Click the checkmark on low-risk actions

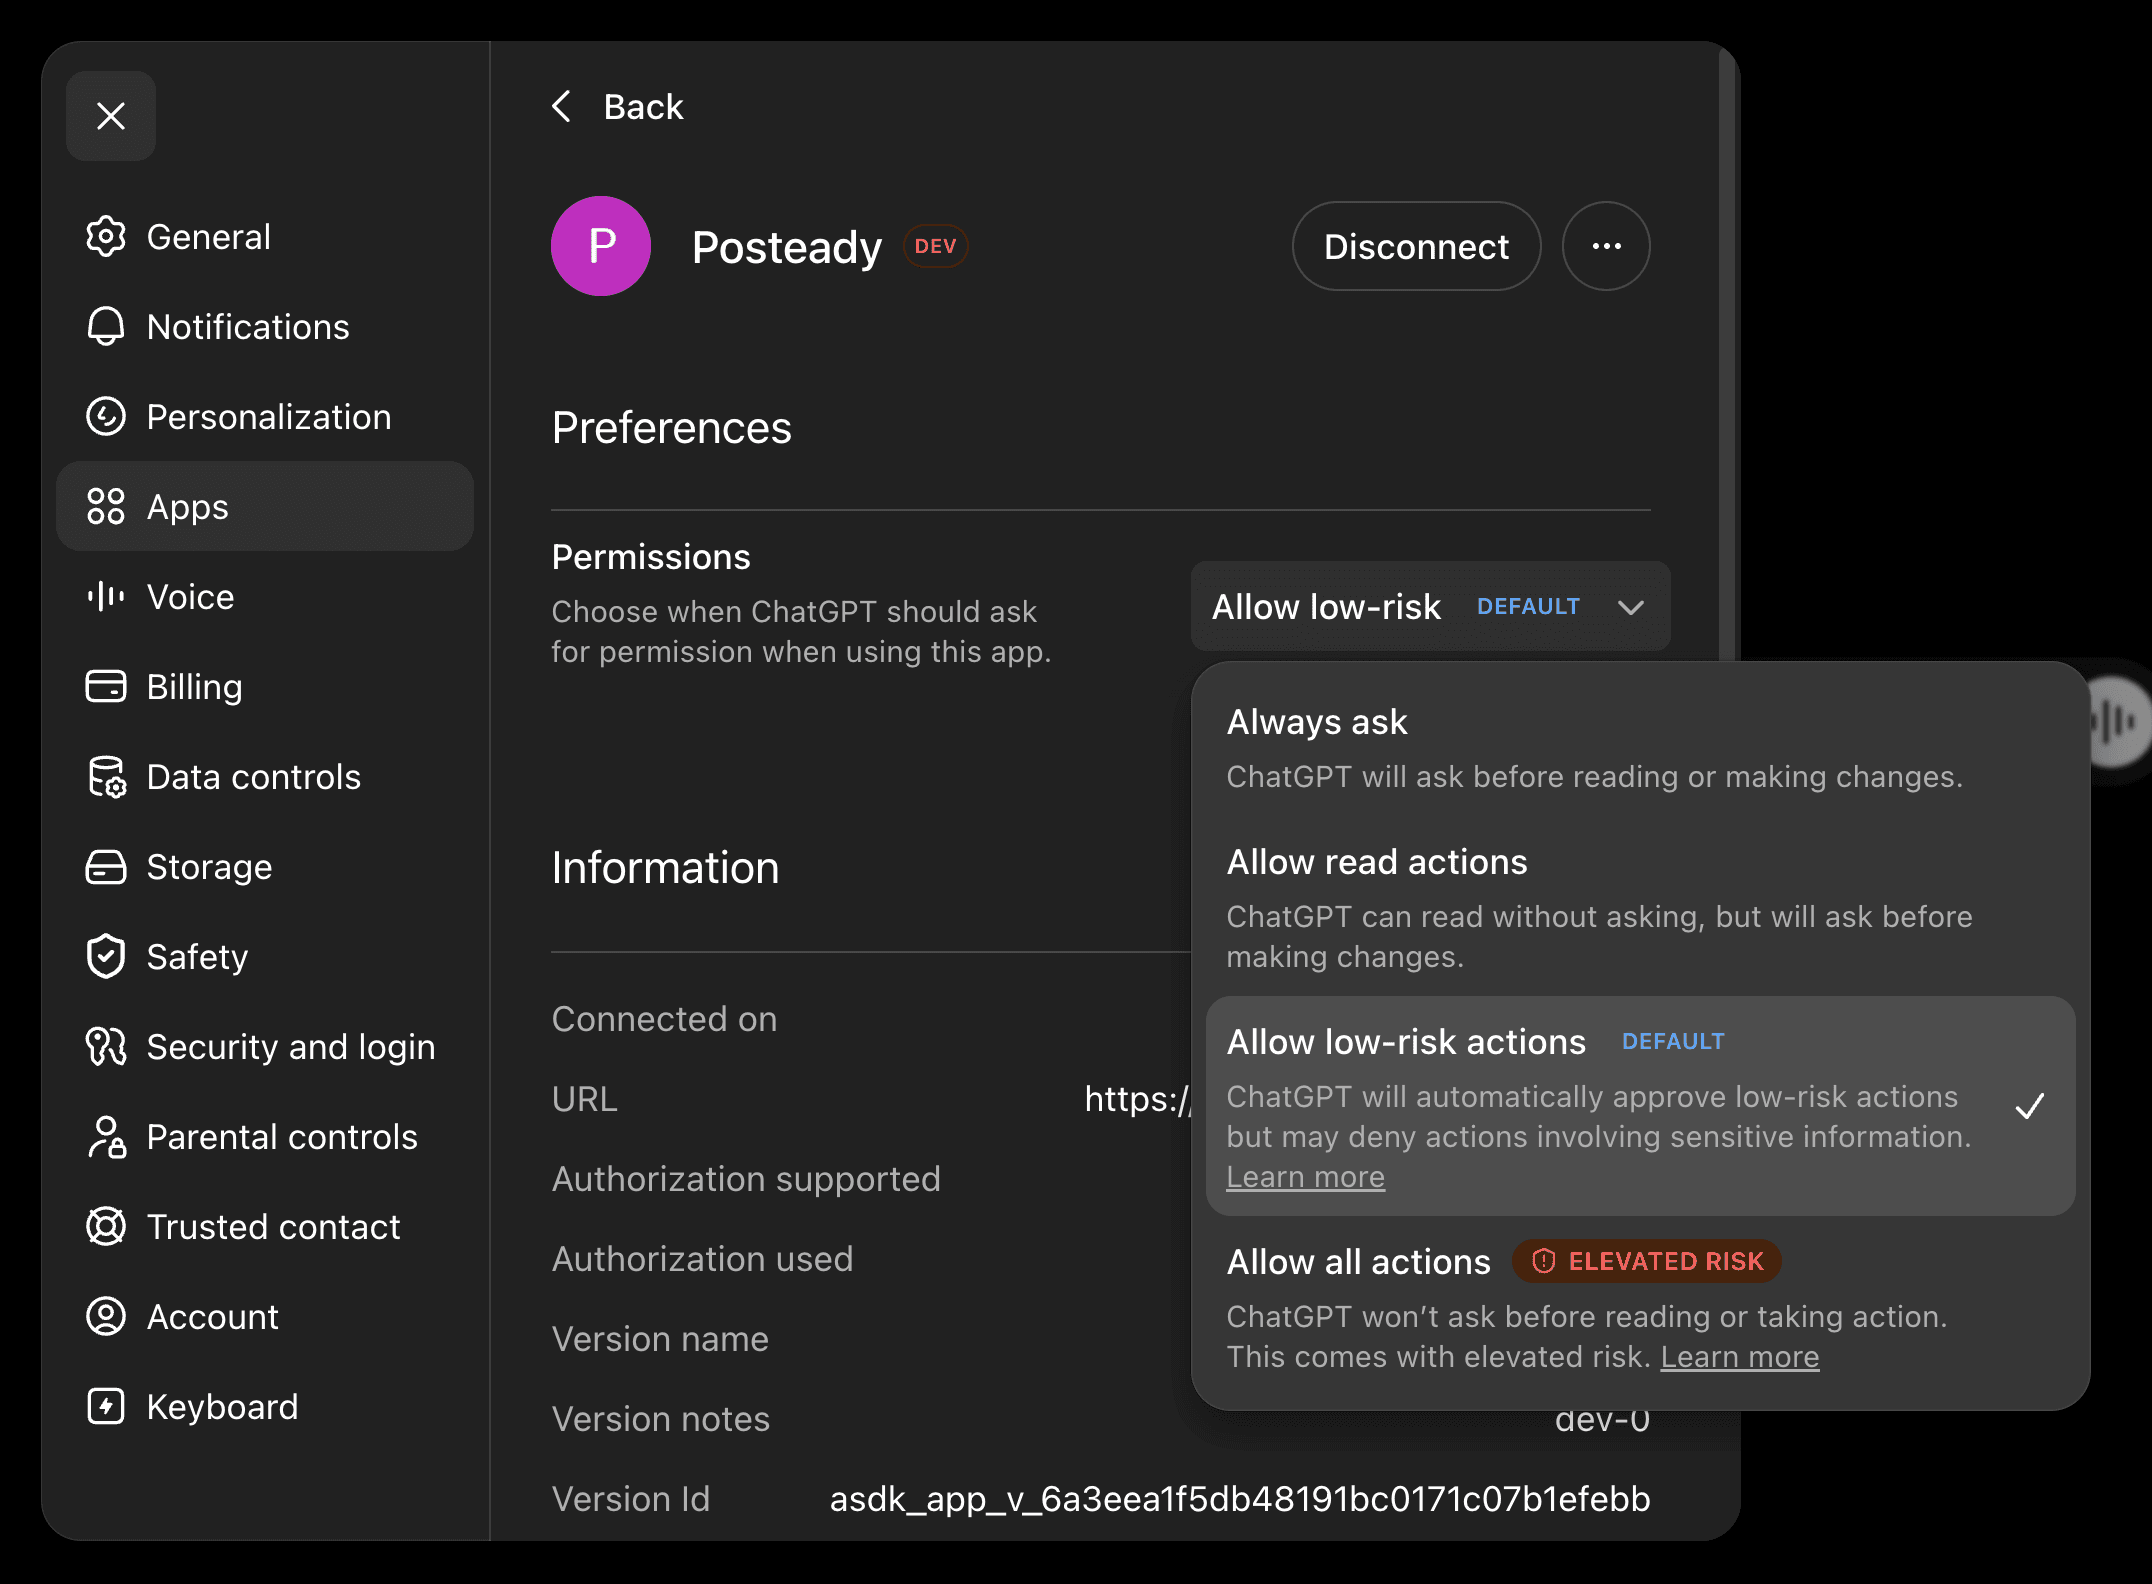2029,1106
